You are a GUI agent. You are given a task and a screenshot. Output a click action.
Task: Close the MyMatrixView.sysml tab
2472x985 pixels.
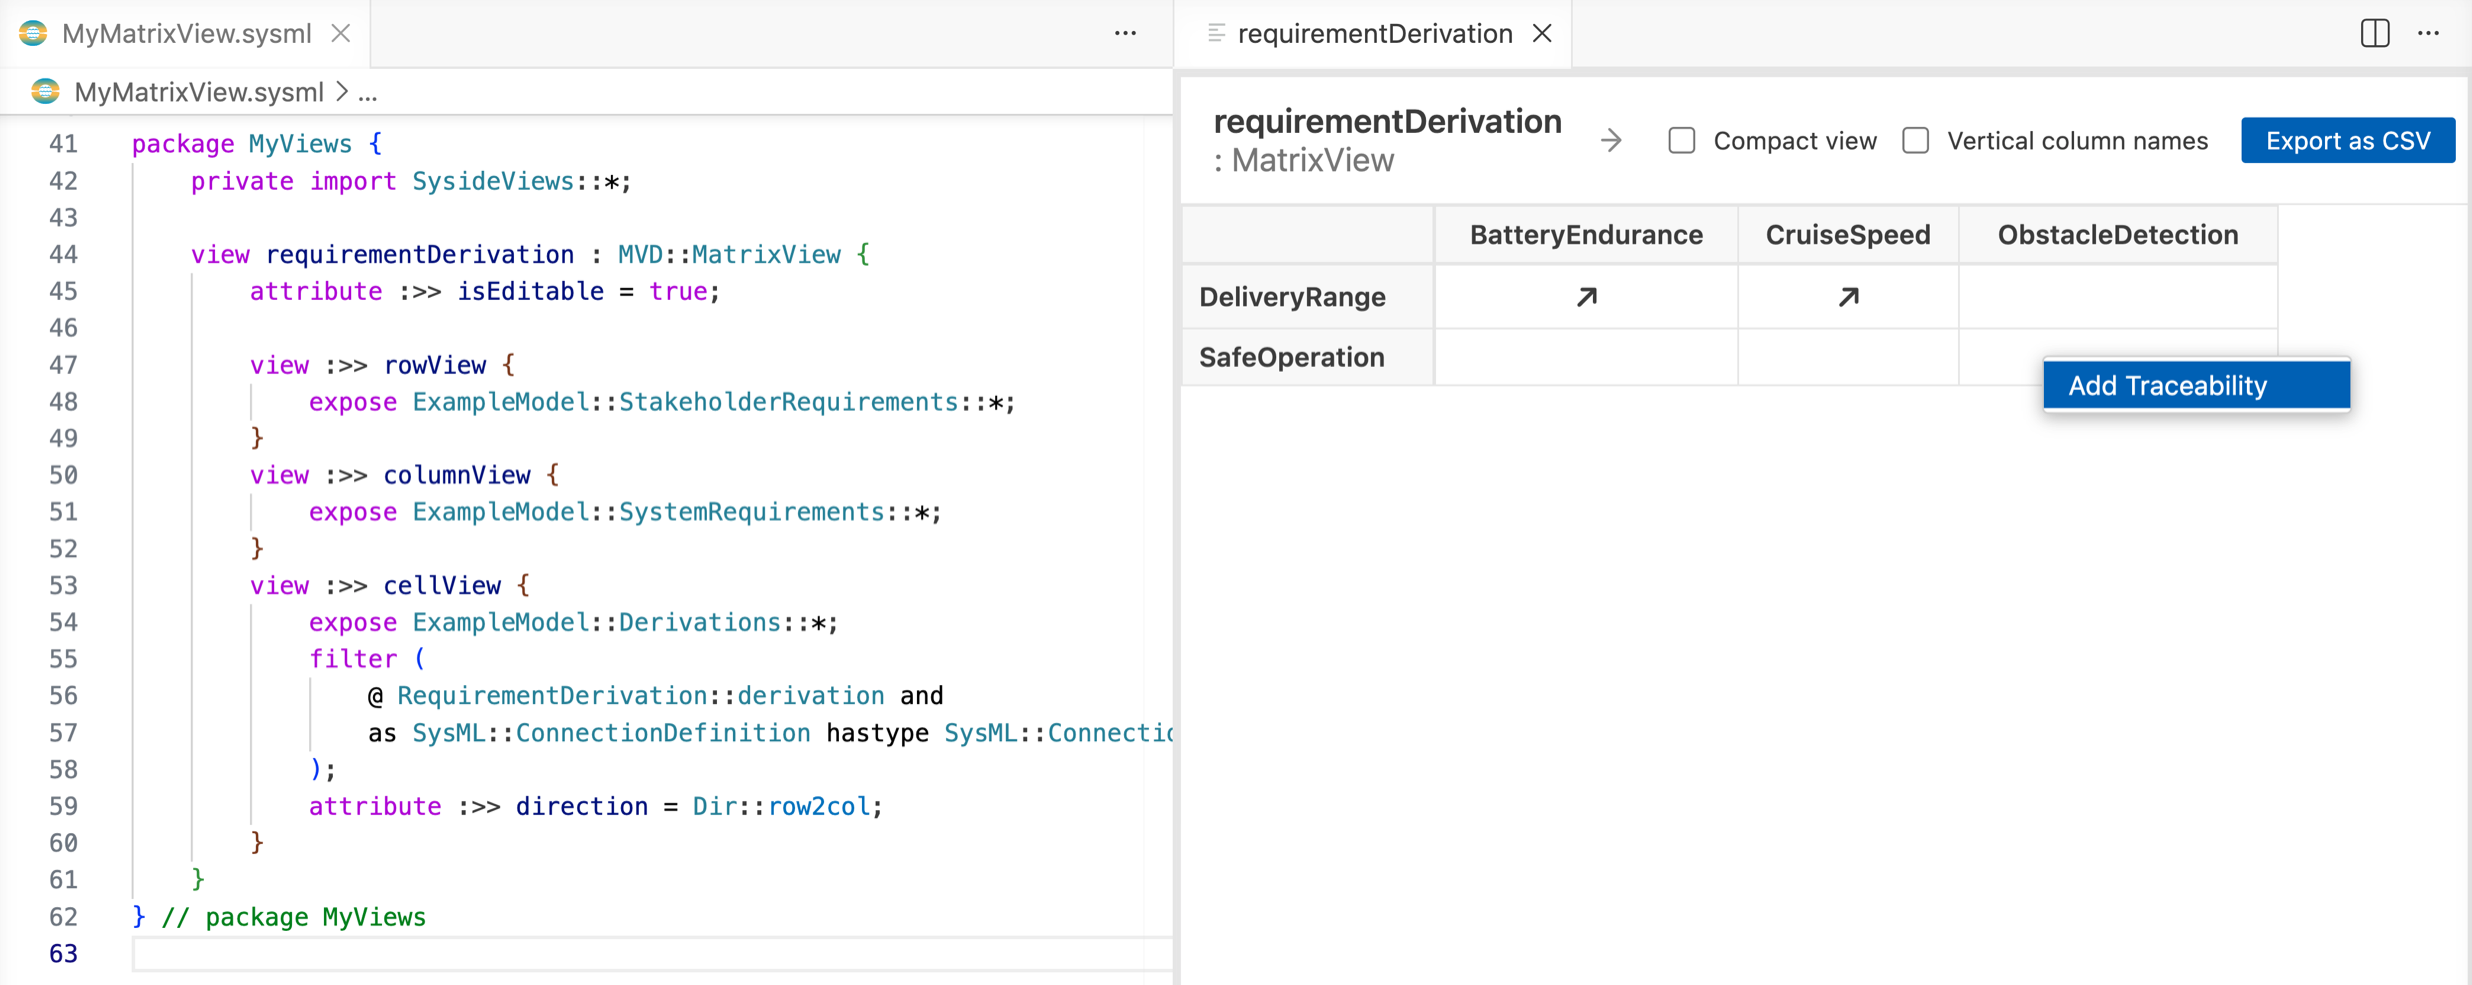pos(341,33)
